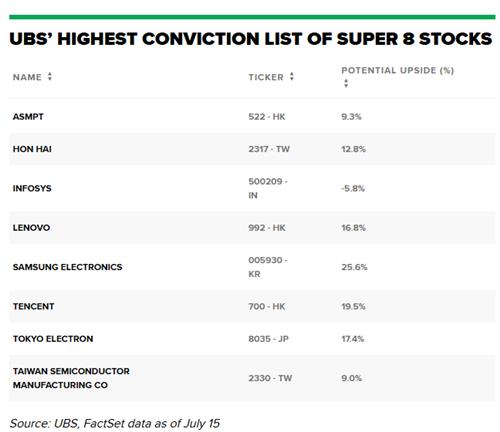This screenshot has height=432, width=500.
Task: Click the NAME column header
Action: click(x=27, y=77)
